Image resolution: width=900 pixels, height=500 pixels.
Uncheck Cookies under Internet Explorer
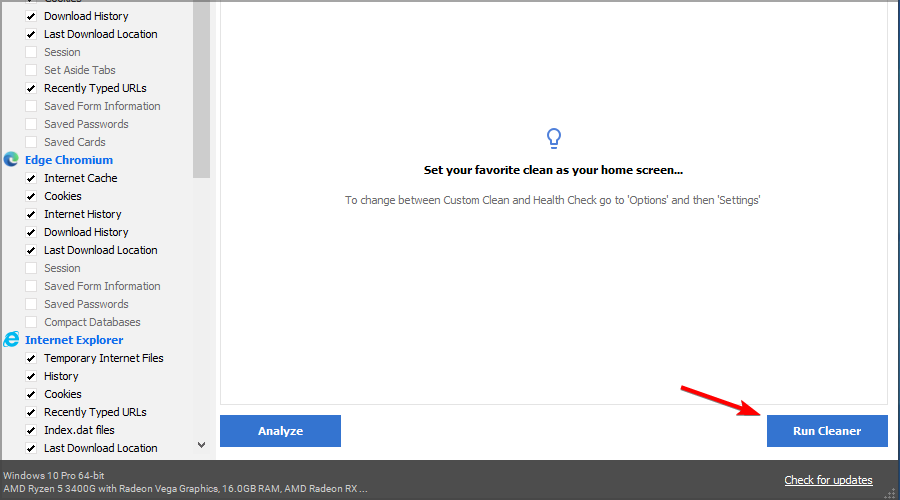point(31,394)
